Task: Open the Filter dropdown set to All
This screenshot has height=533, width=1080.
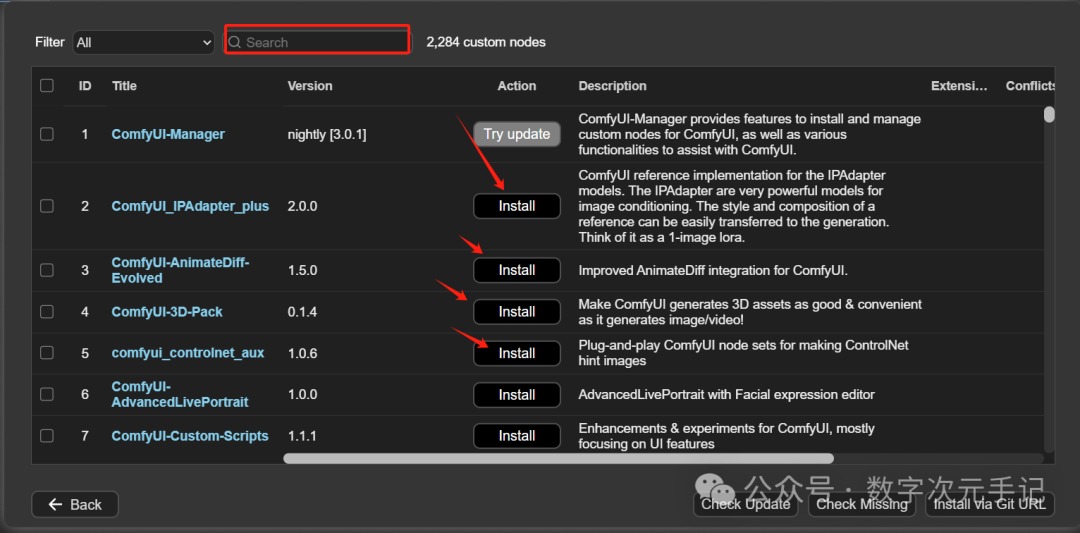Action: point(144,42)
